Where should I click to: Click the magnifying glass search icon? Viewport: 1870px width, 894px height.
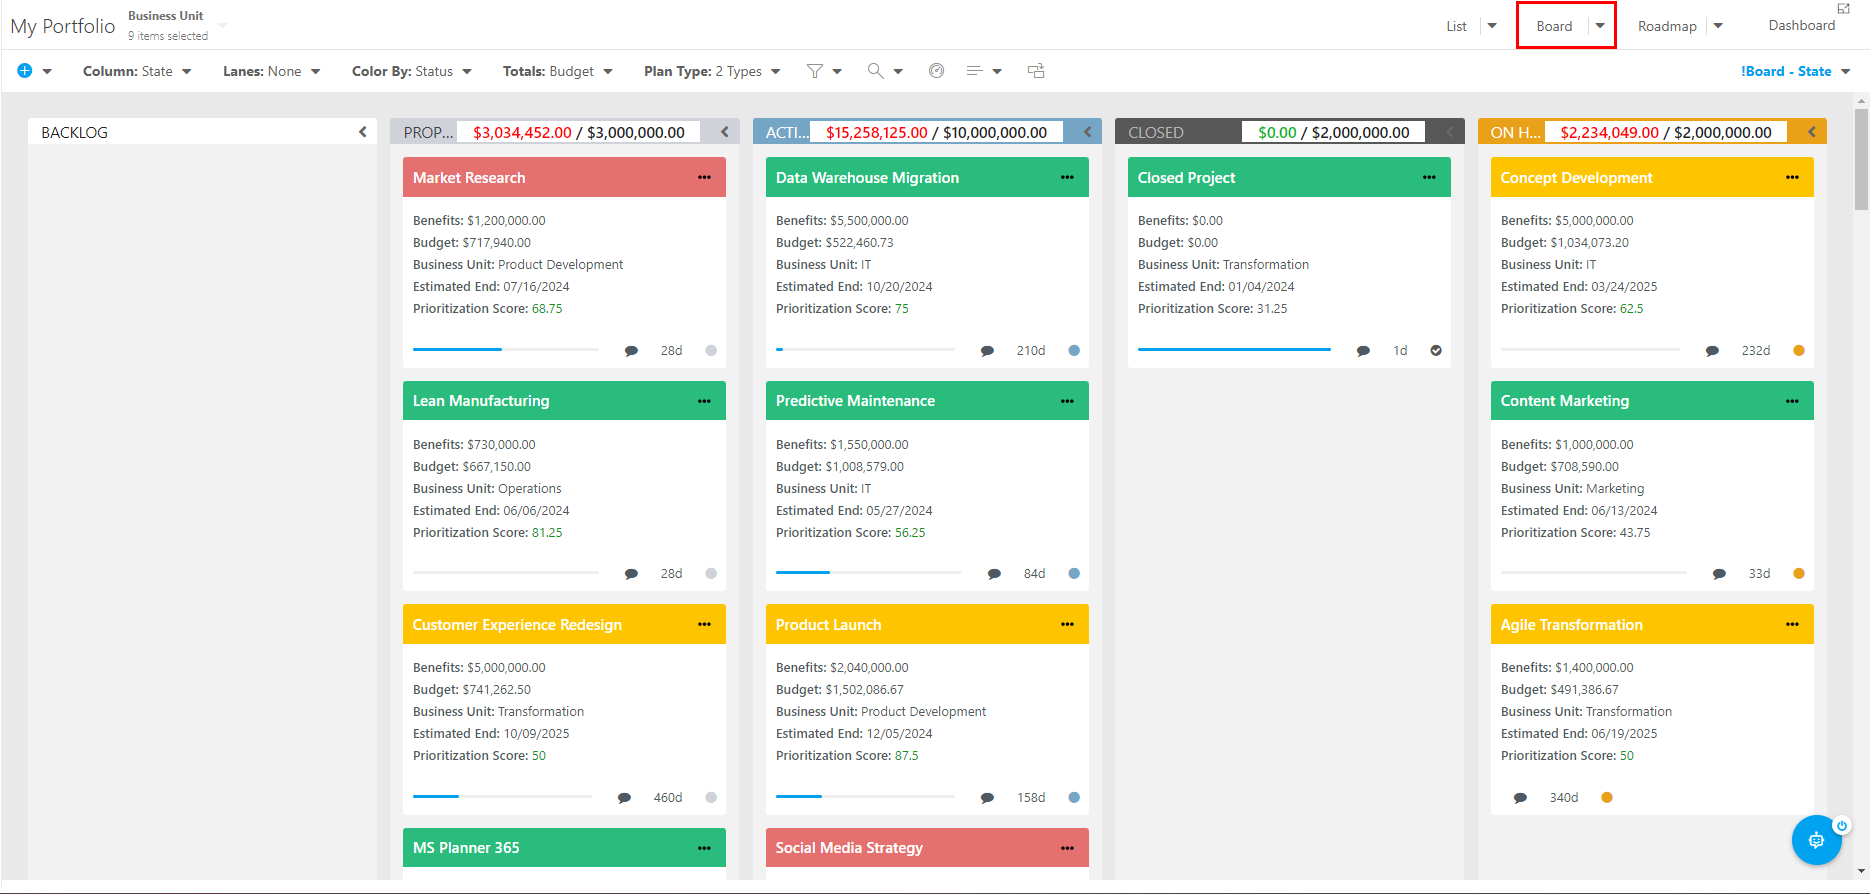click(875, 71)
